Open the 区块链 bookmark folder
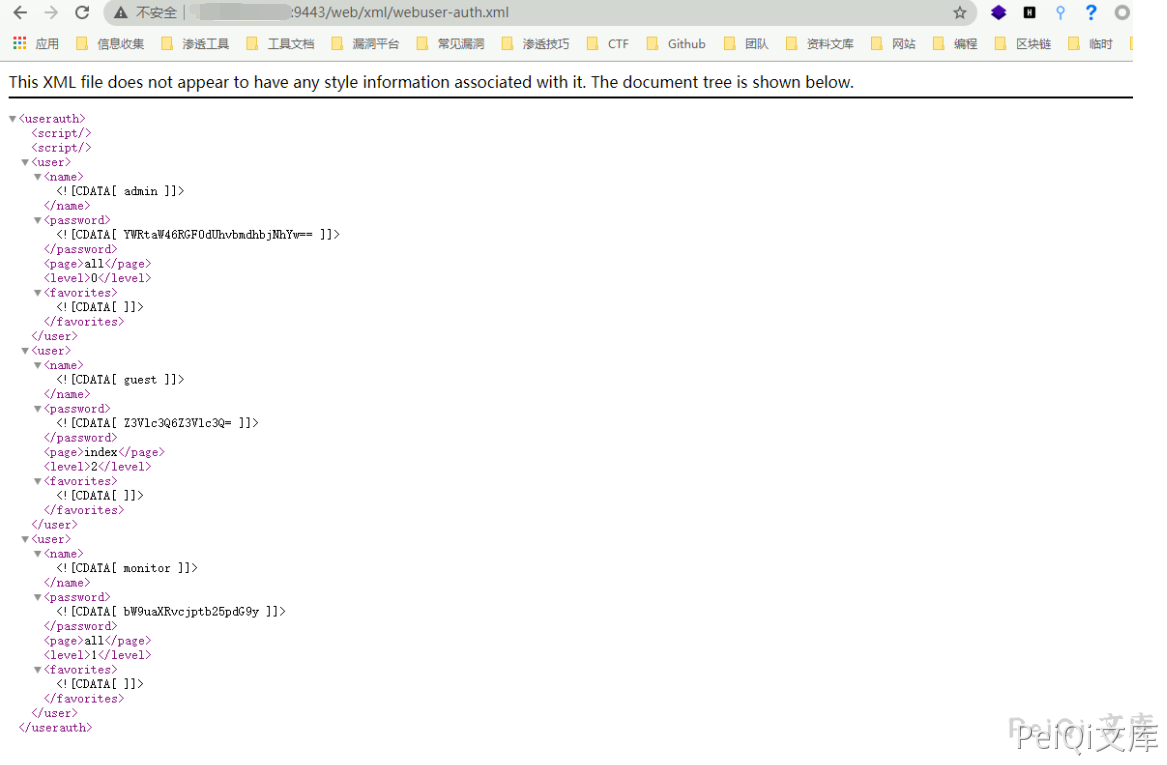The image size is (1167, 765). pyautogui.click(x=1023, y=44)
